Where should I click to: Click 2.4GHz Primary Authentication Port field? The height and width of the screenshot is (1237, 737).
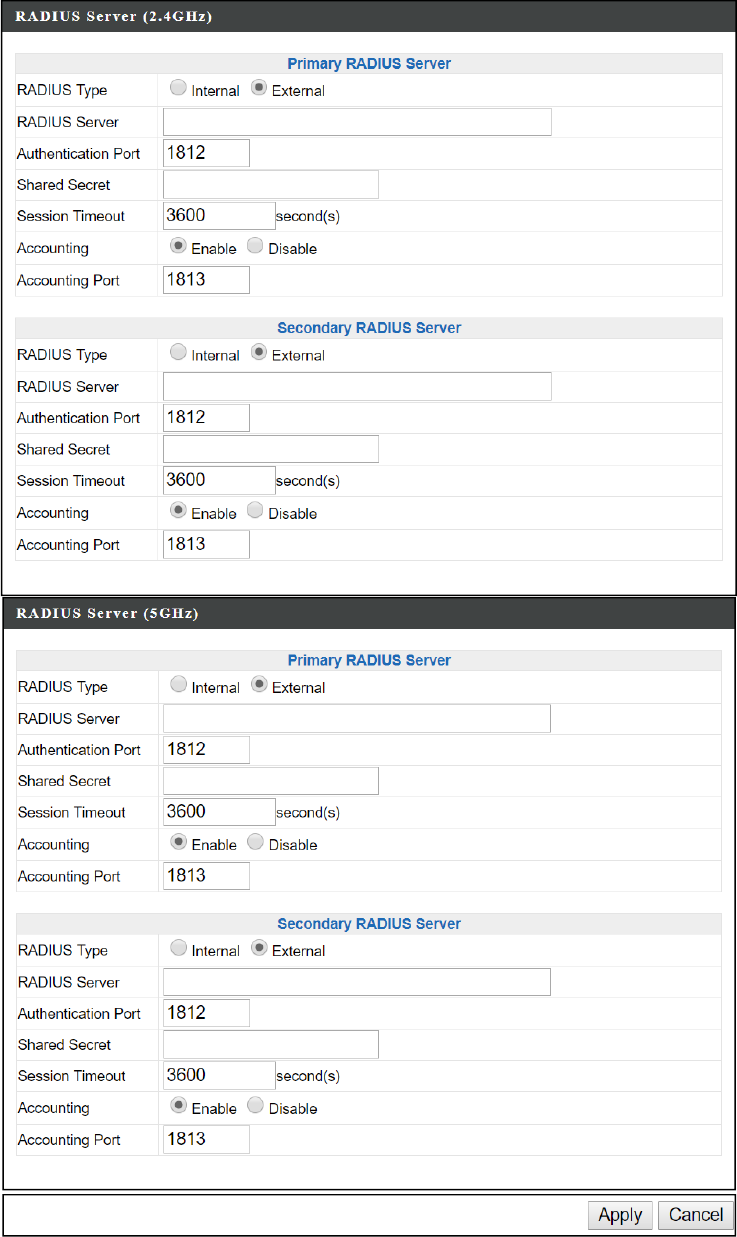(206, 153)
